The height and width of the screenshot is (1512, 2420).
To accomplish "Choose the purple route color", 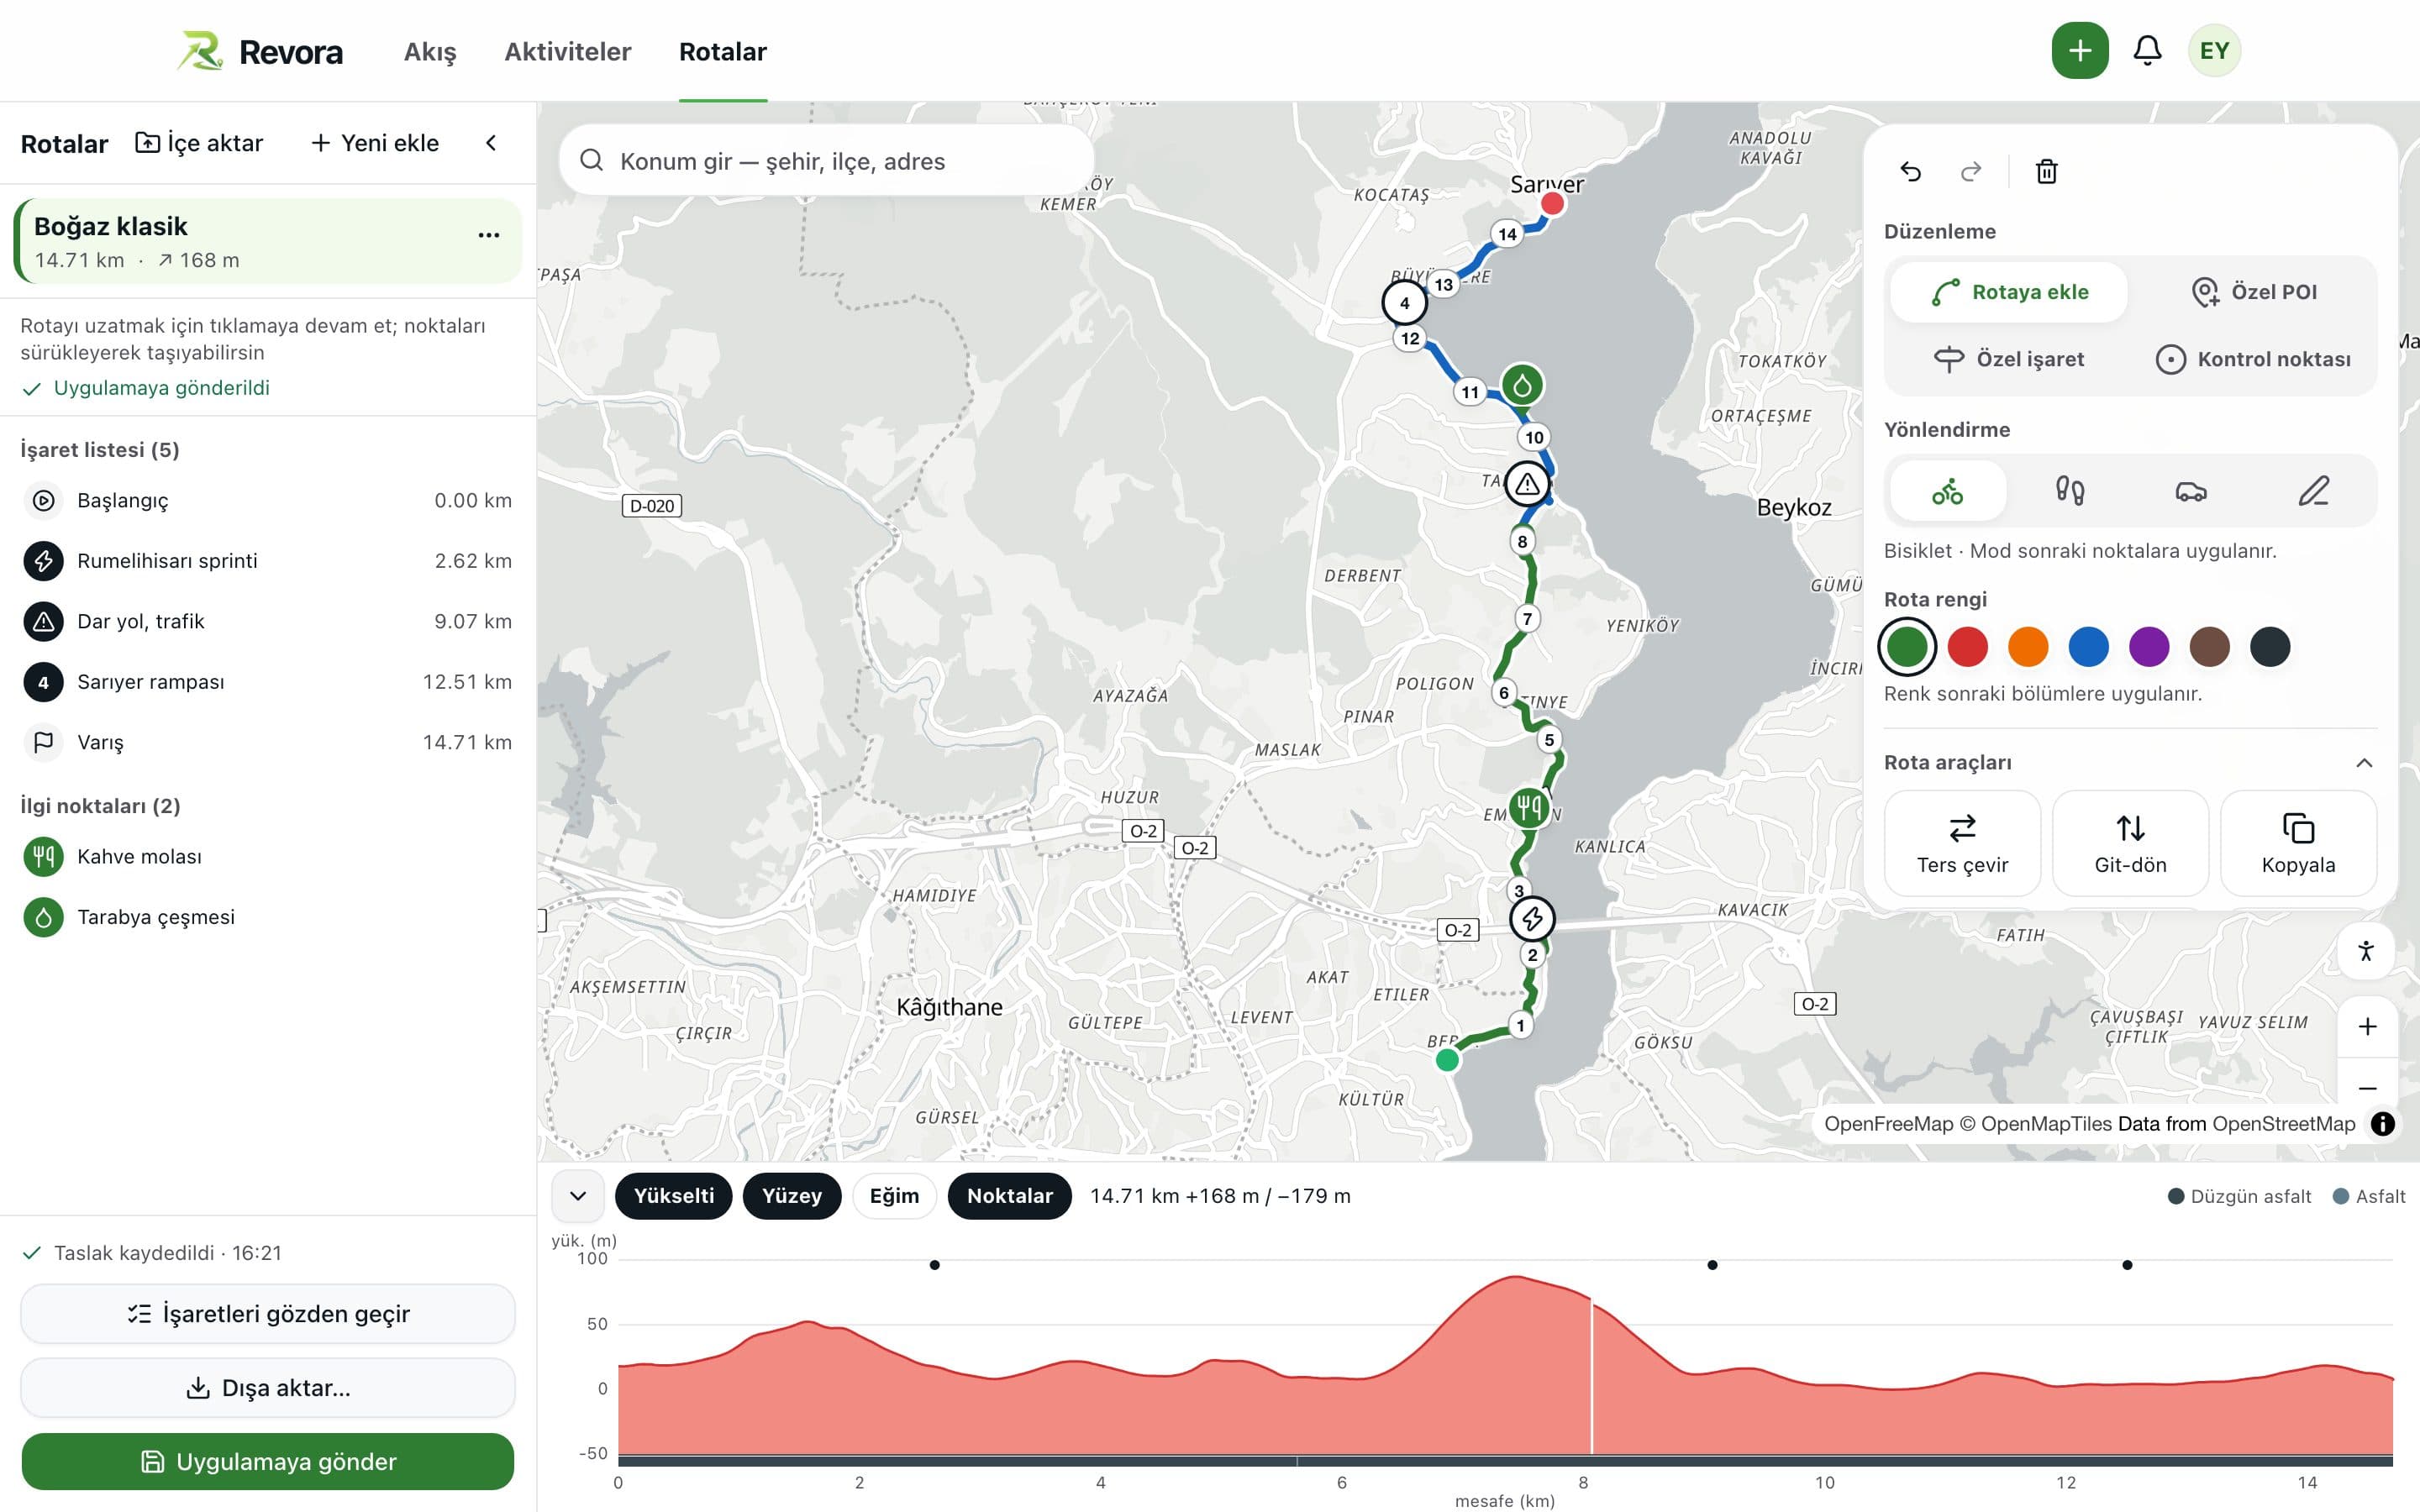I will tap(2149, 647).
